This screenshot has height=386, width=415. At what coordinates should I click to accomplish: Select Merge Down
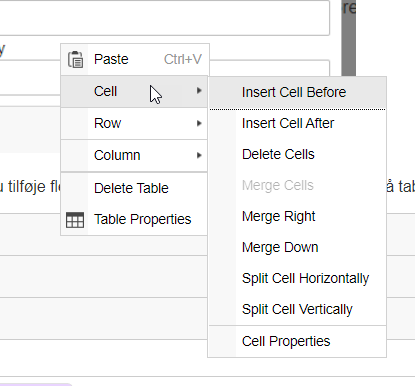[297, 247]
